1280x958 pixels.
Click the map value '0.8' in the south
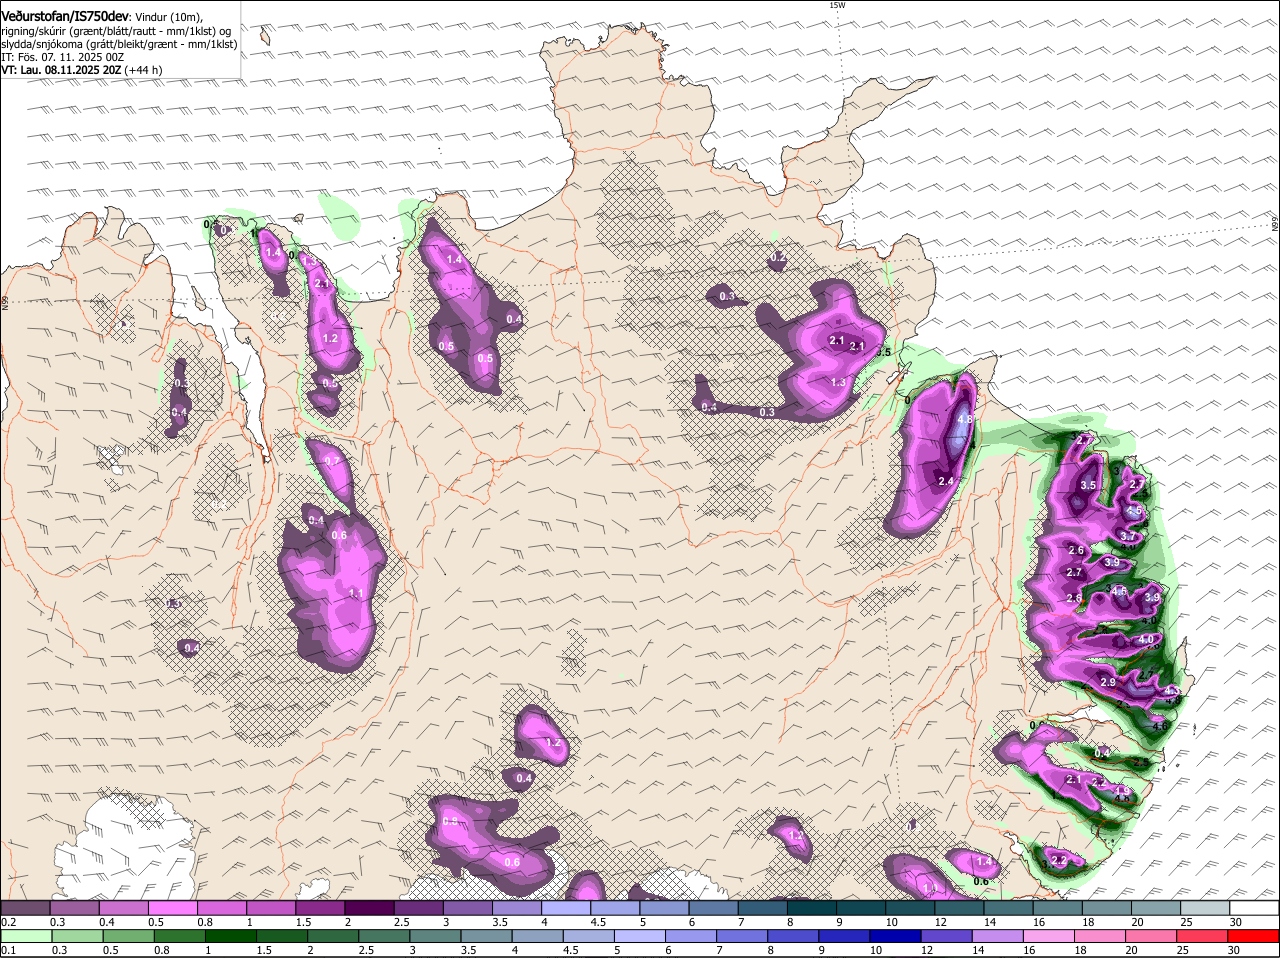[x=450, y=822]
